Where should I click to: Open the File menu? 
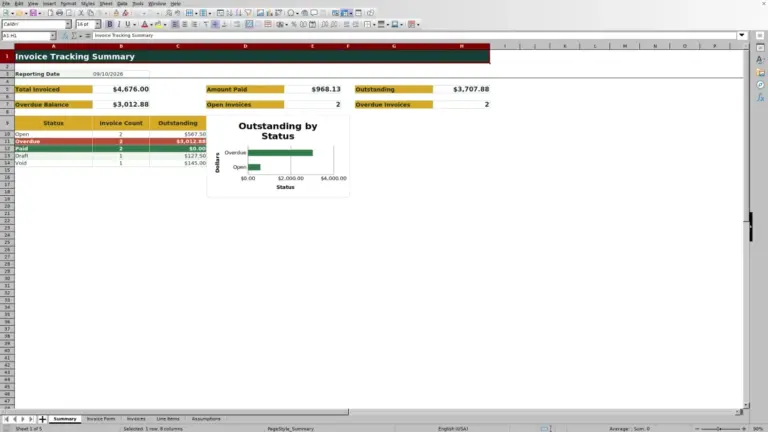(x=6, y=3)
